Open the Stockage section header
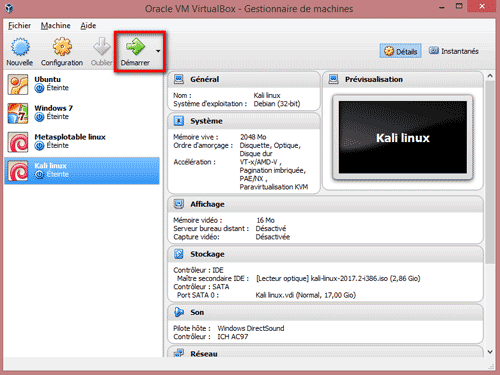The image size is (500, 375). pyautogui.click(x=325, y=254)
